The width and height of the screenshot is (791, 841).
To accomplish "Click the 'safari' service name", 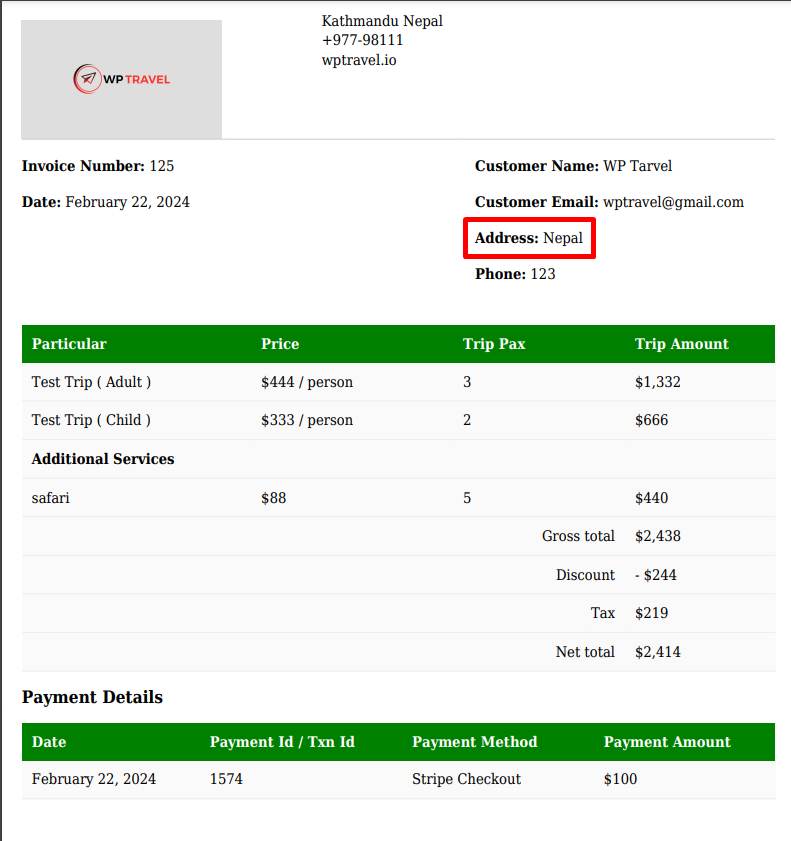I will click(50, 498).
